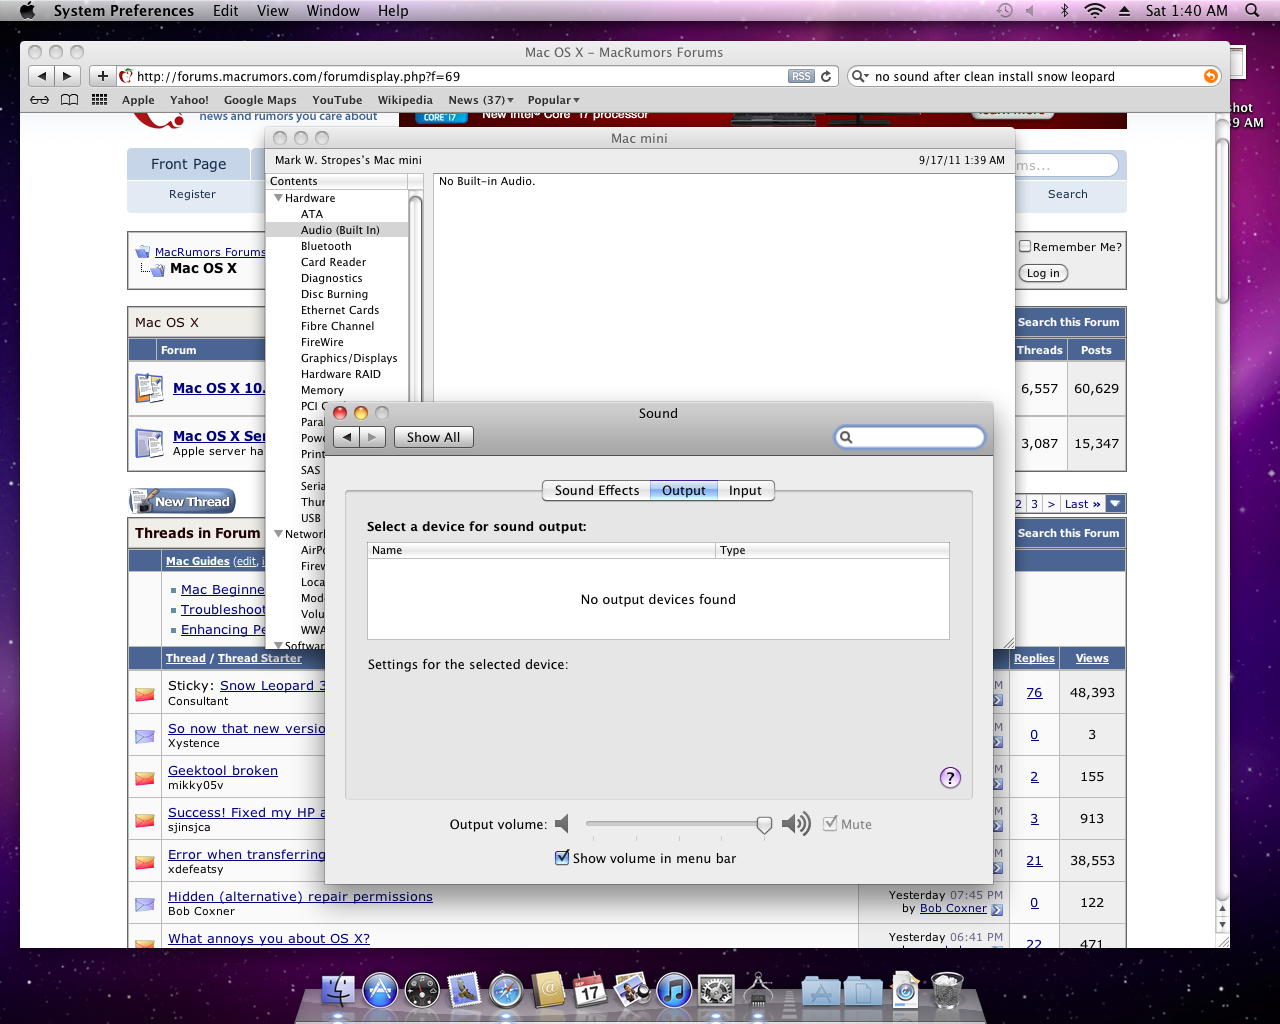Collapse the Network section in Contents
This screenshot has width=1280, height=1024.
pyautogui.click(x=278, y=534)
